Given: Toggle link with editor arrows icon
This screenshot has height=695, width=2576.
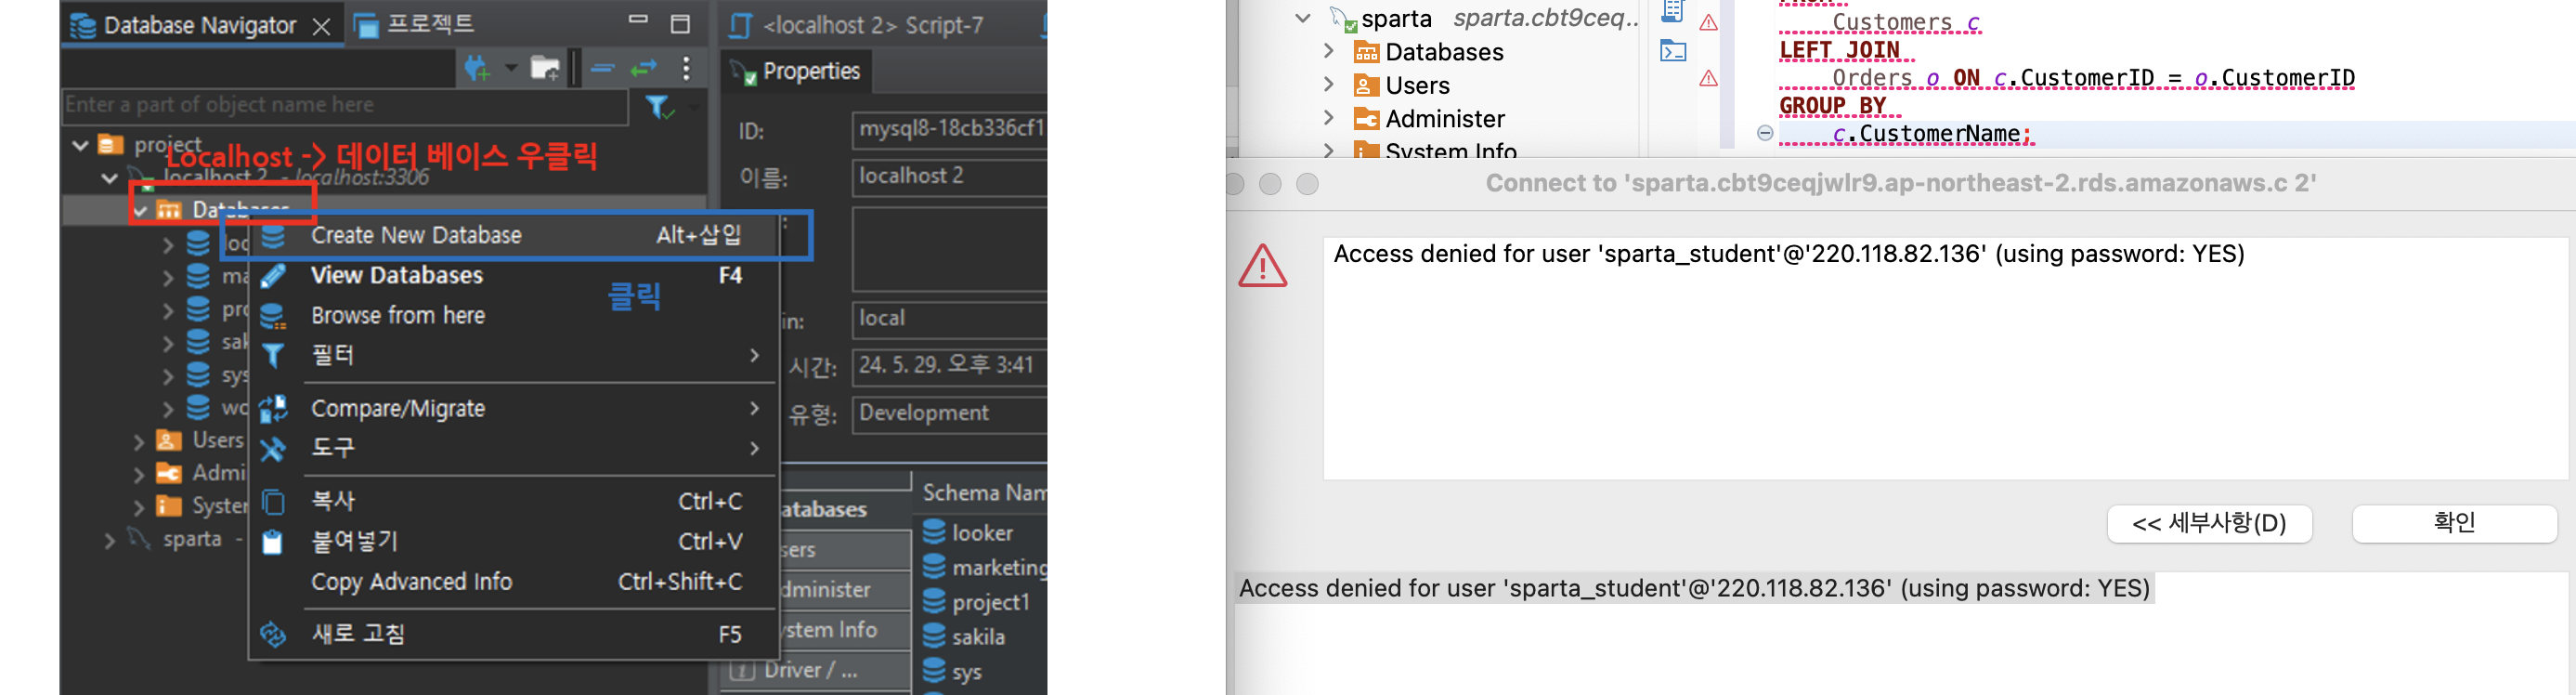Looking at the screenshot, I should coord(643,68).
